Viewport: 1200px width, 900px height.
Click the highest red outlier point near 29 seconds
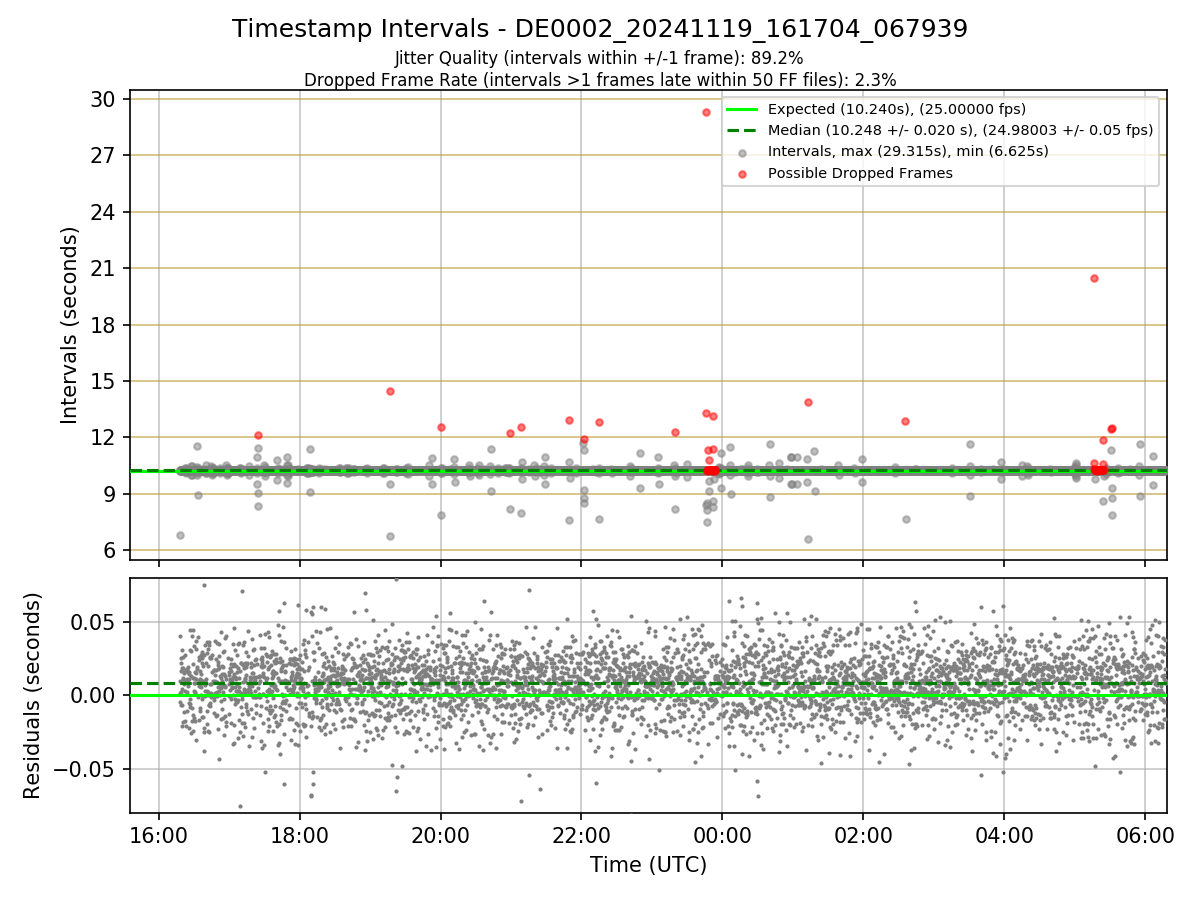pyautogui.click(x=706, y=112)
